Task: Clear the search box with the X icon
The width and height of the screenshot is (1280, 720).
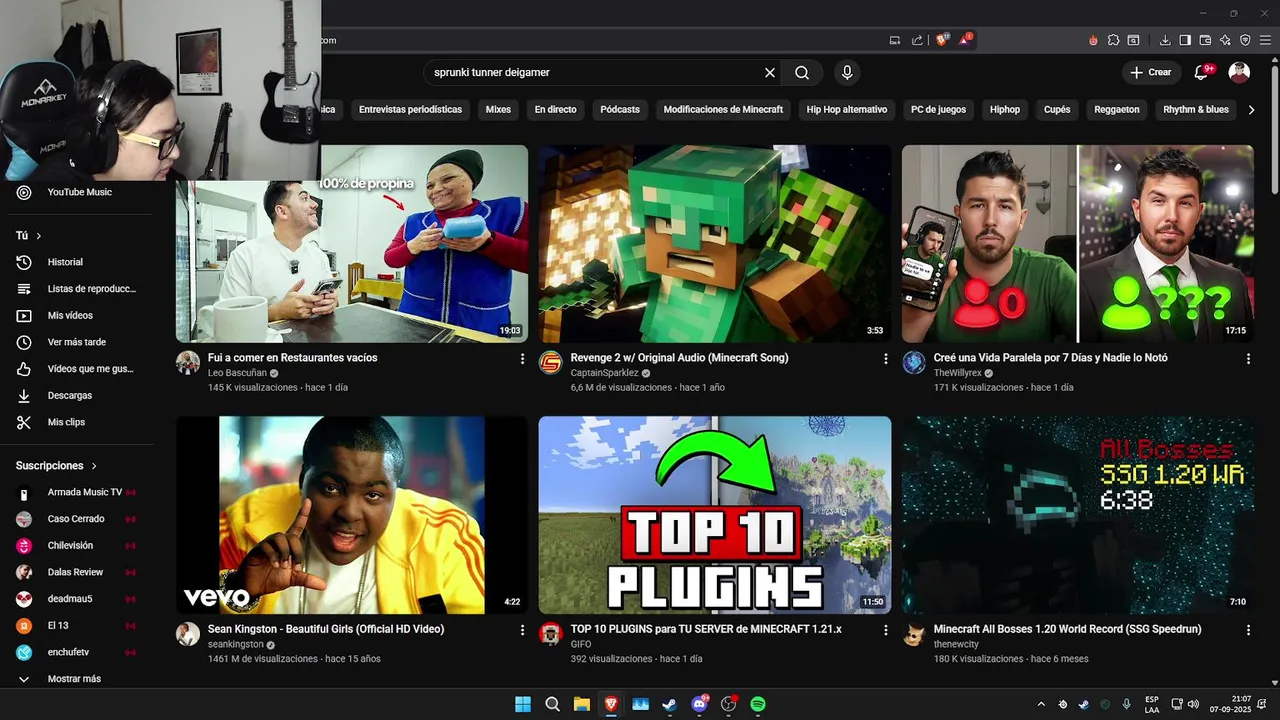Action: click(770, 72)
